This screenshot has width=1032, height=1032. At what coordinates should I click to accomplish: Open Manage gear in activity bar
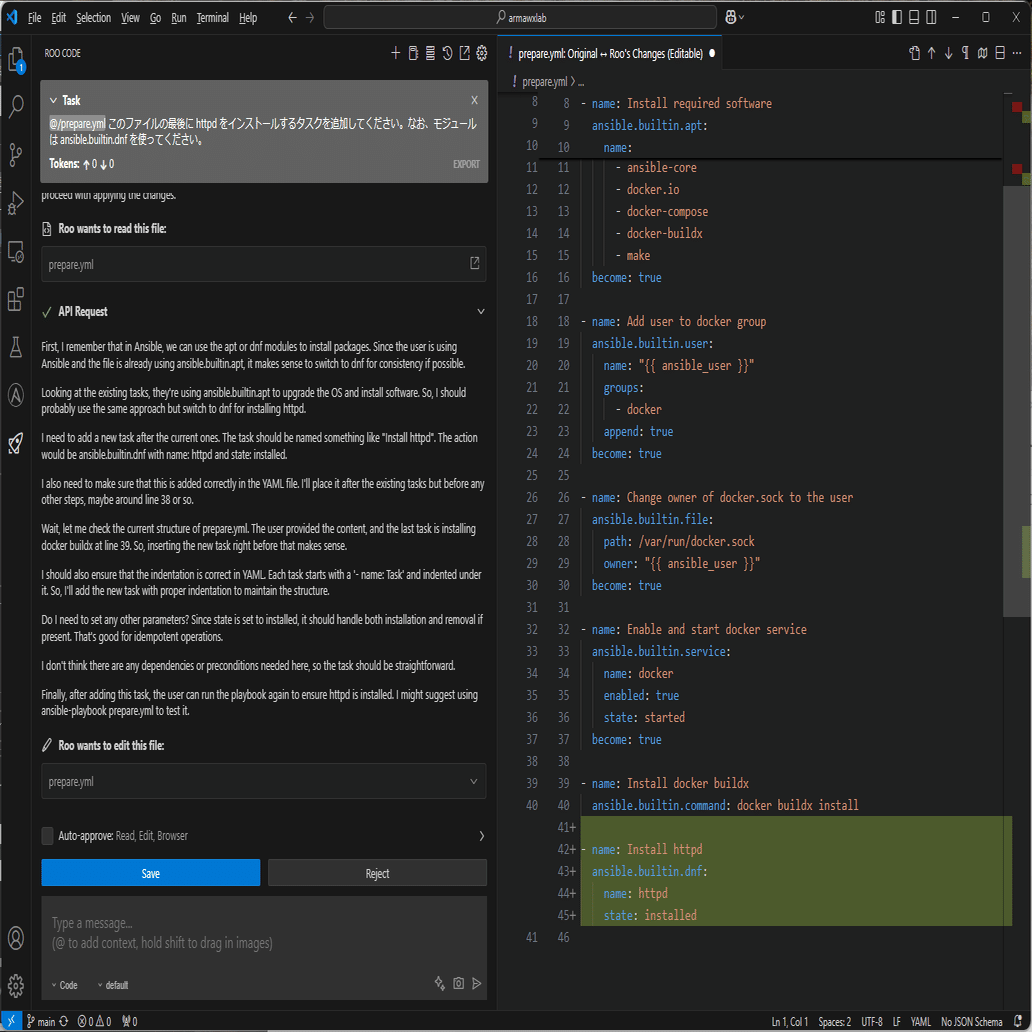coord(16,985)
